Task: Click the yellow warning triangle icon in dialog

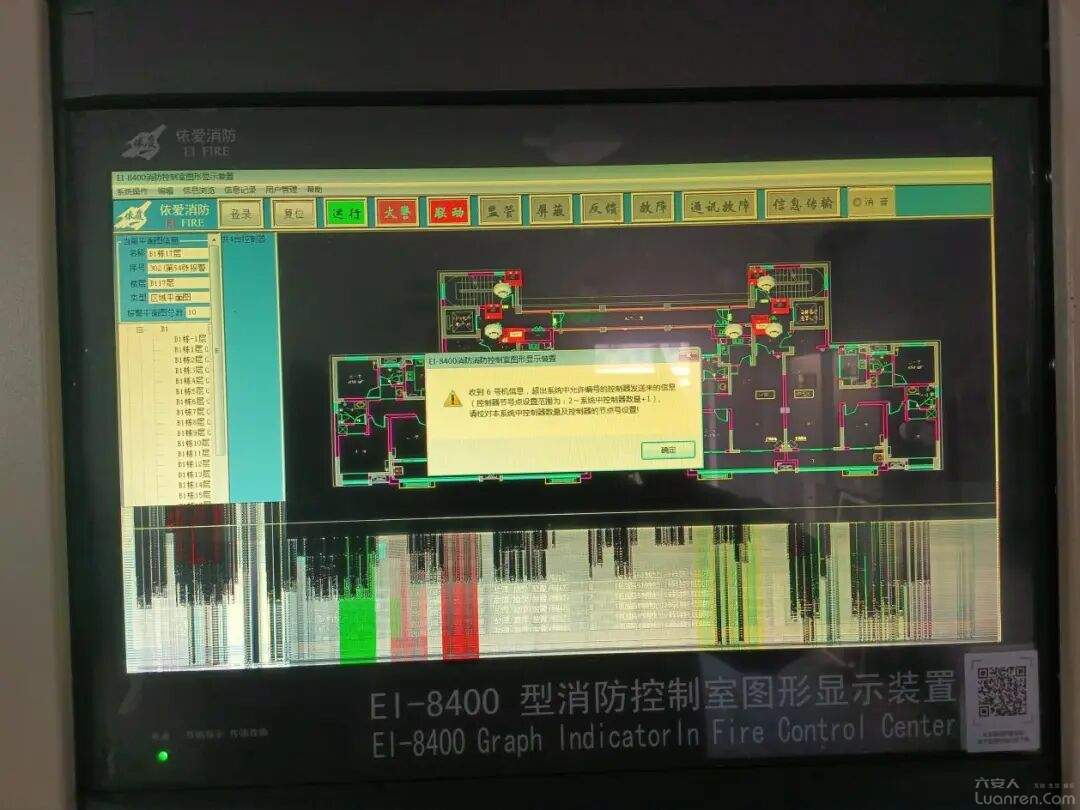Action: 453,398
